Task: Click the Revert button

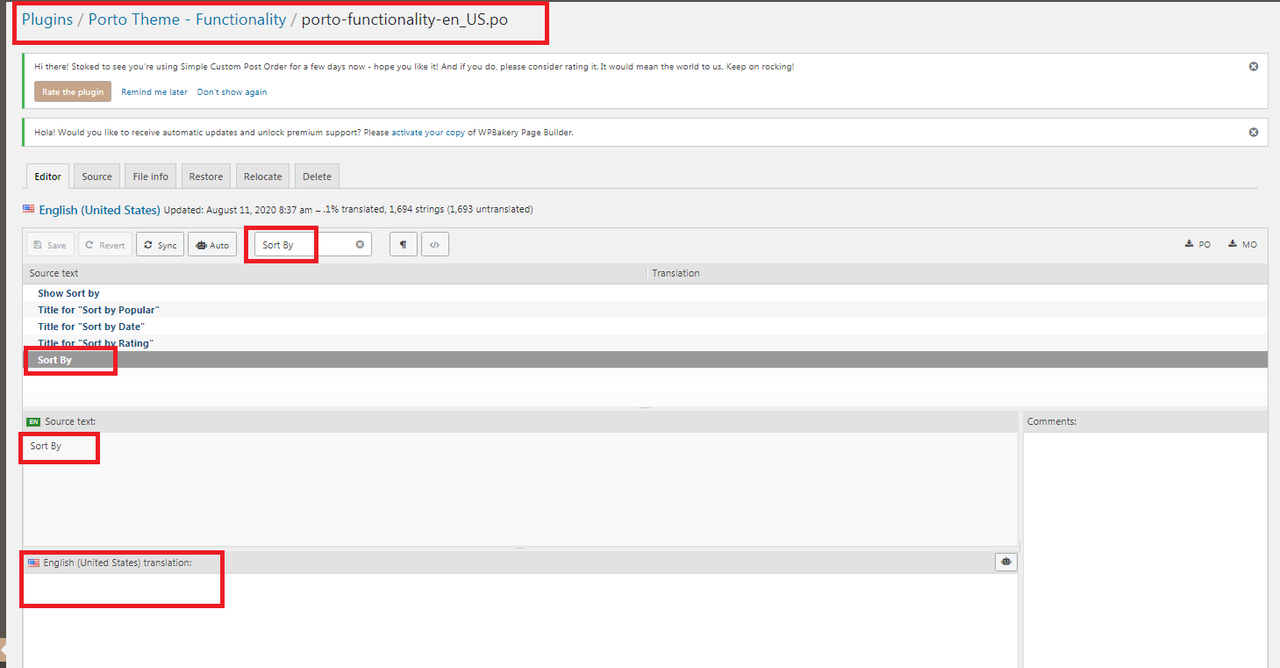Action: tap(105, 245)
